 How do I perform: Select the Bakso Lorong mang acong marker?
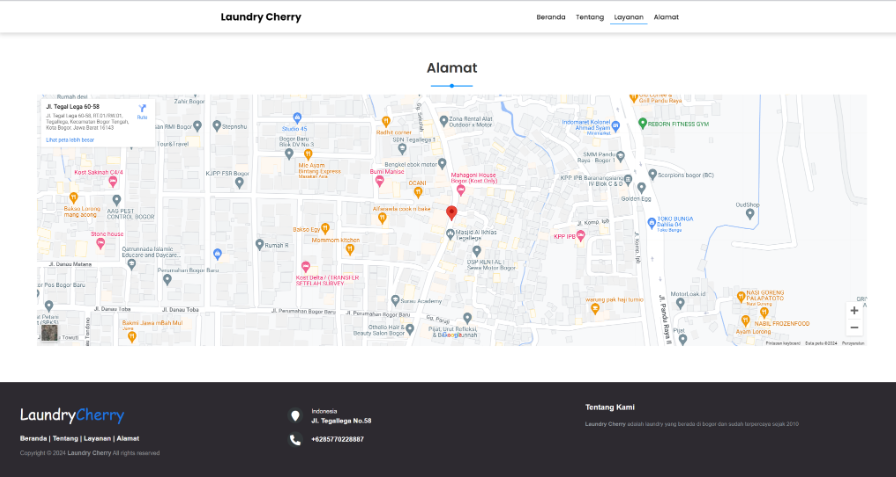(73, 198)
